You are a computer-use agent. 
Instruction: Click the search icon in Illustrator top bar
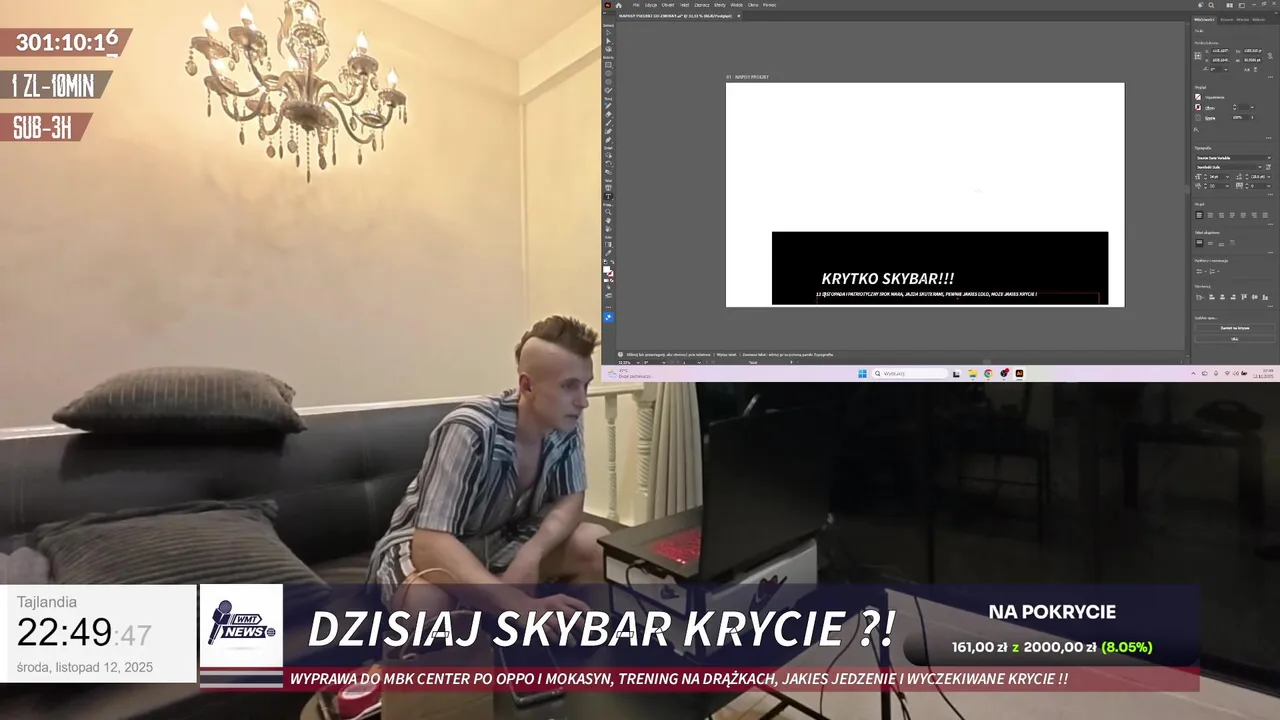coord(1211,5)
